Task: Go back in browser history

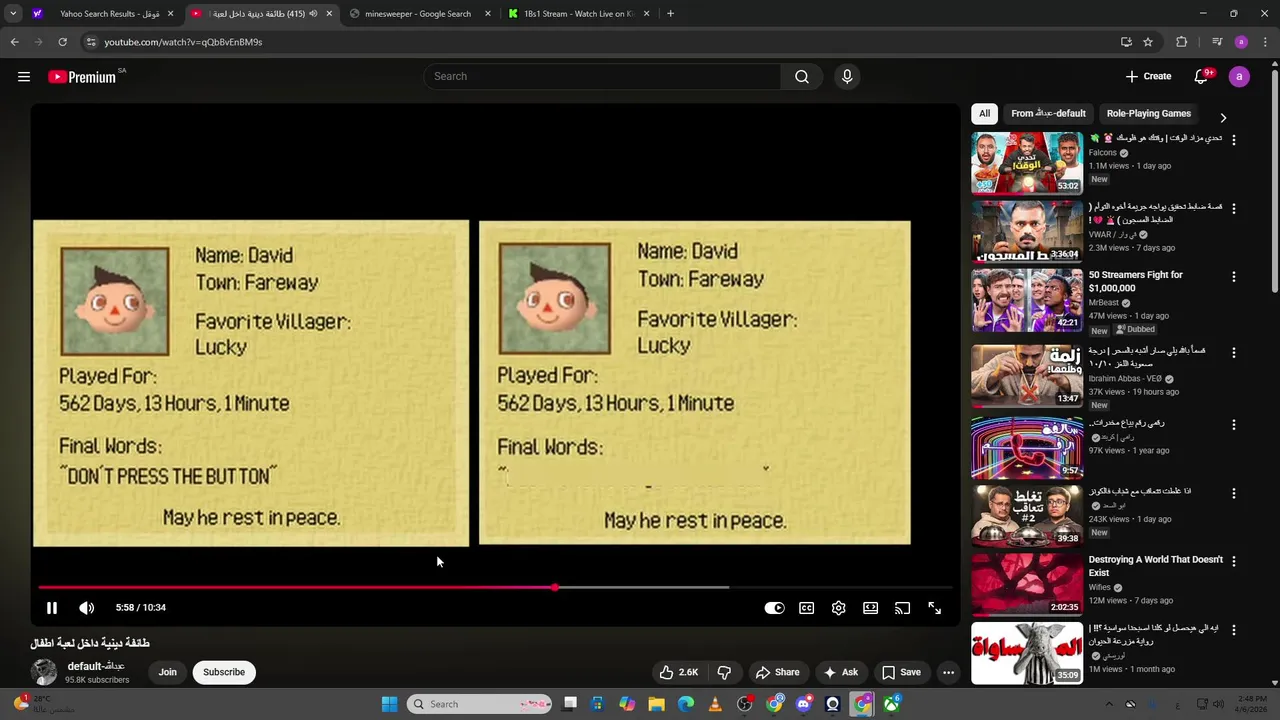Action: pyautogui.click(x=14, y=42)
